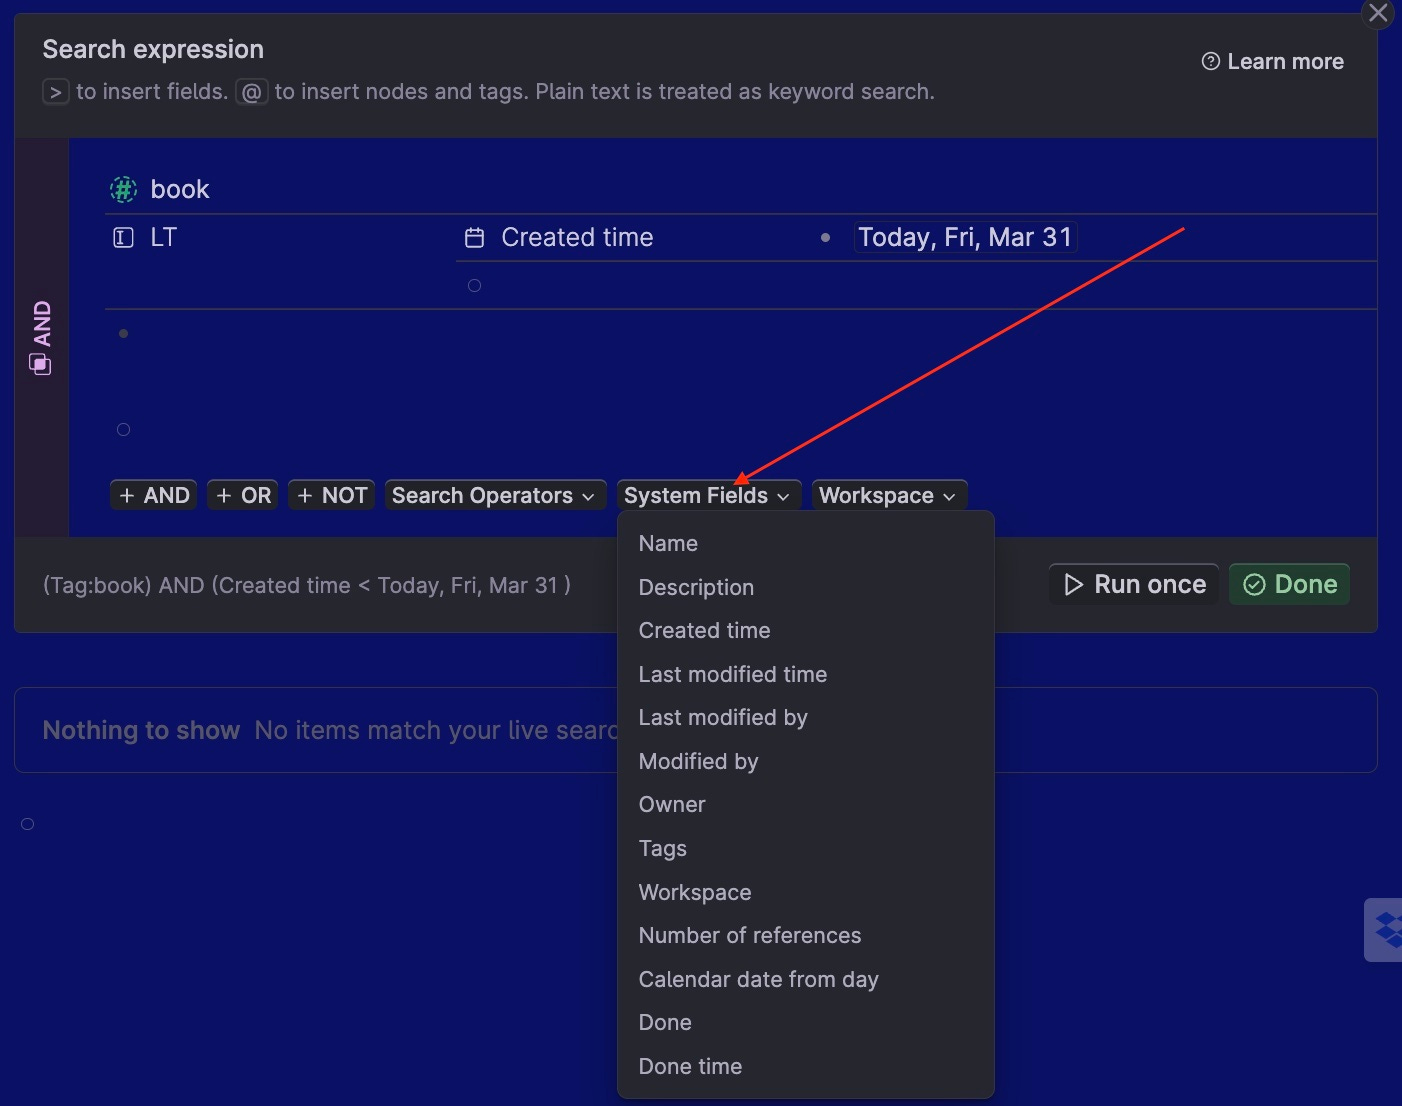
Task: Select Last modified by from the menu
Action: coord(723,717)
